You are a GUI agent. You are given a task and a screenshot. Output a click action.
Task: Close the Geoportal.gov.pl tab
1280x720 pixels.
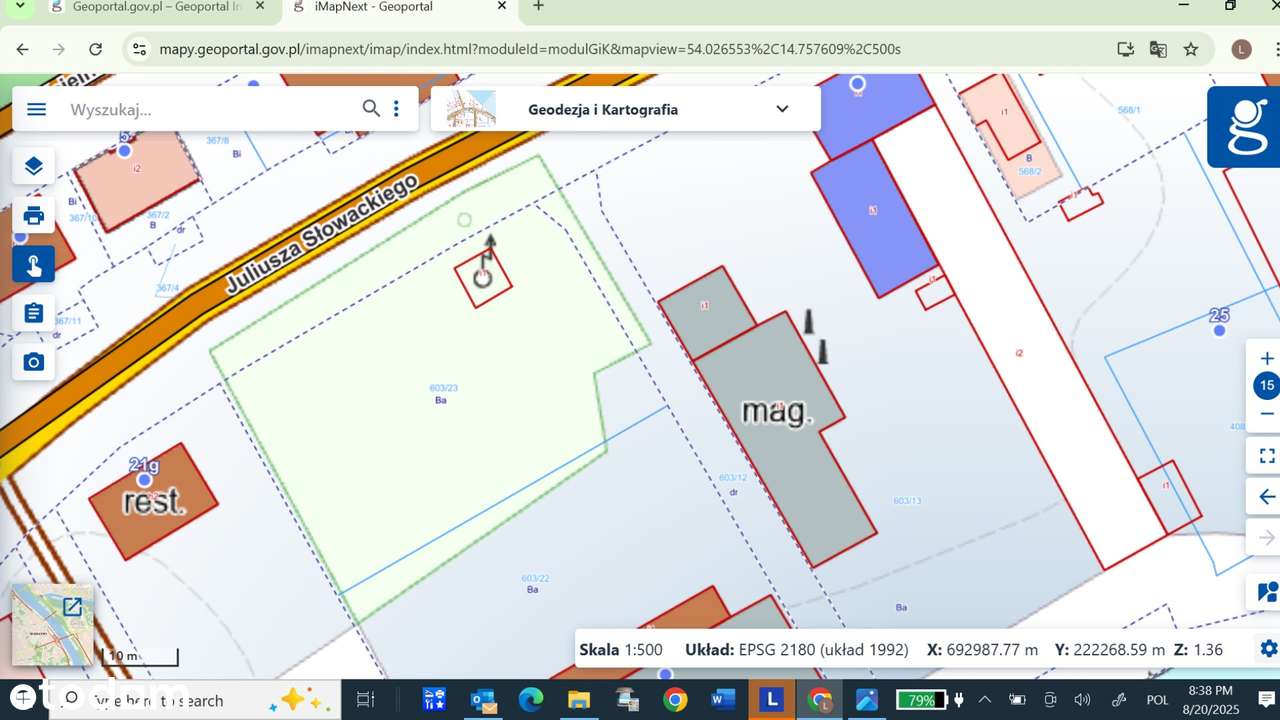pos(261,6)
